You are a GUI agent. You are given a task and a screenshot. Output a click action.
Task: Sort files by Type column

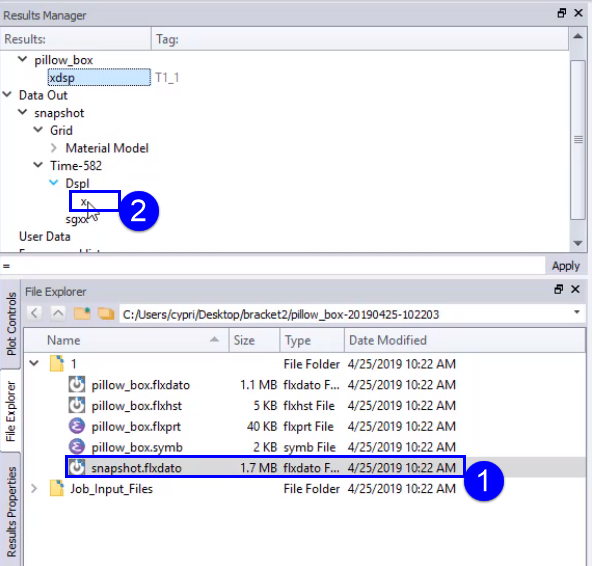pyautogui.click(x=312, y=340)
